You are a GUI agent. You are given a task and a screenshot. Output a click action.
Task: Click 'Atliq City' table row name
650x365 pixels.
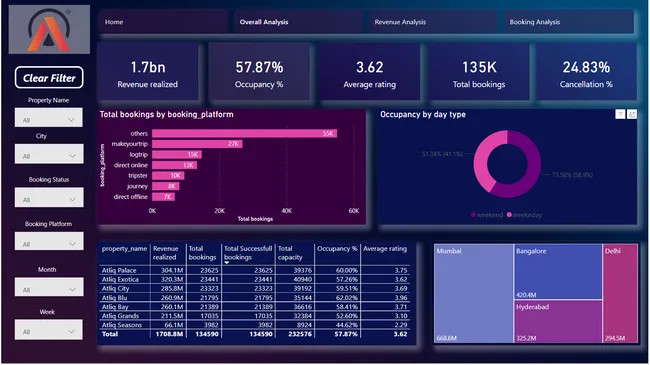(116, 289)
